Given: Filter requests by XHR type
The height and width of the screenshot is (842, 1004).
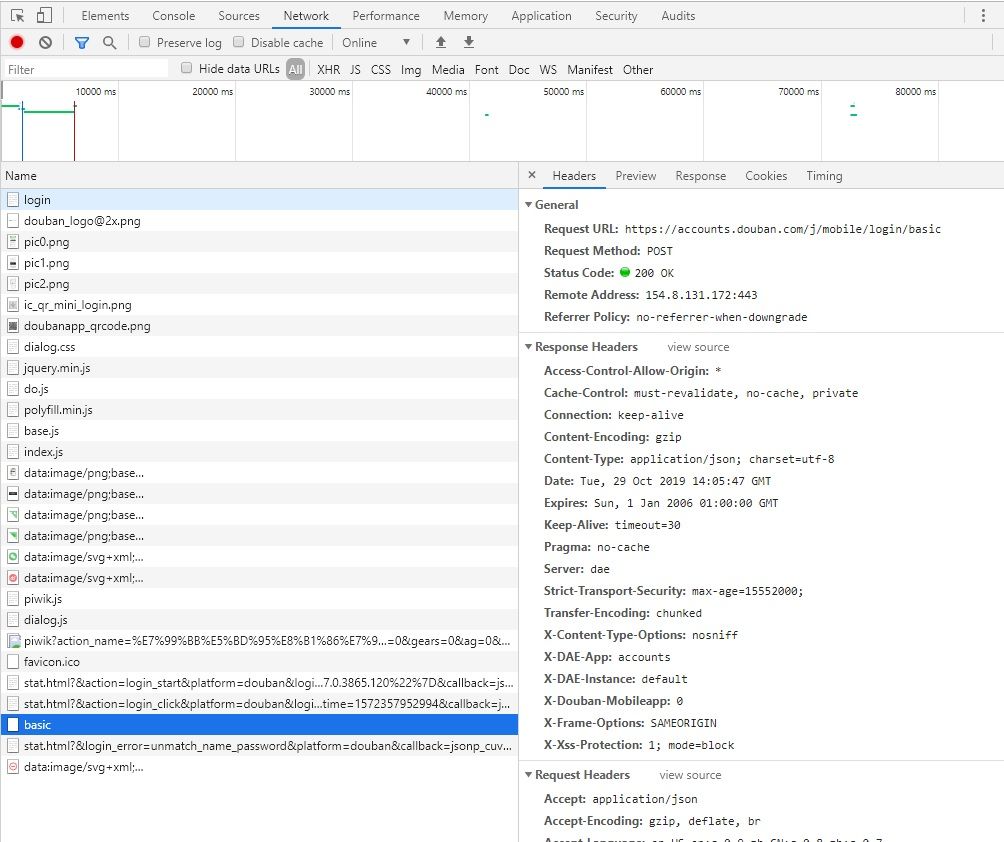Looking at the screenshot, I should pos(328,69).
